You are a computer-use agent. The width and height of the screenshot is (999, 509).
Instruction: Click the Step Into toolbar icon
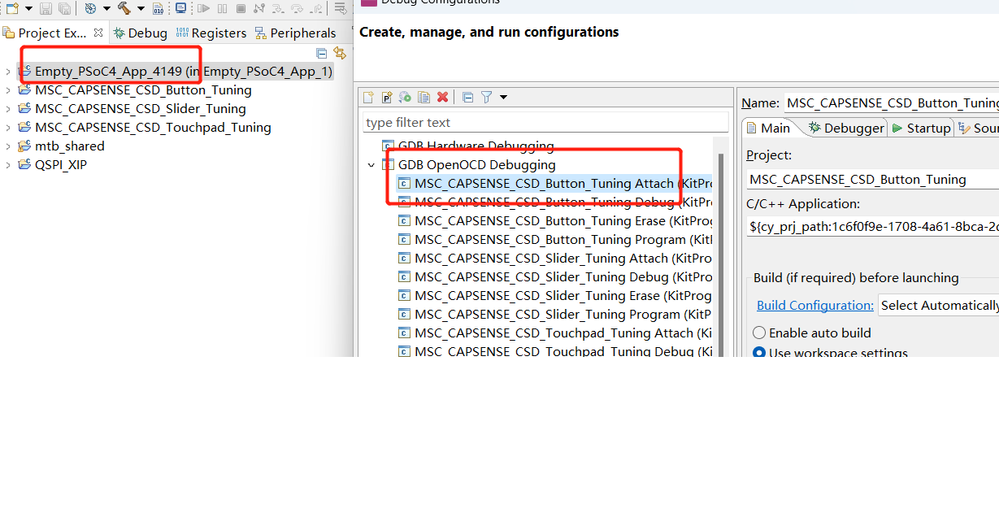[x=278, y=8]
